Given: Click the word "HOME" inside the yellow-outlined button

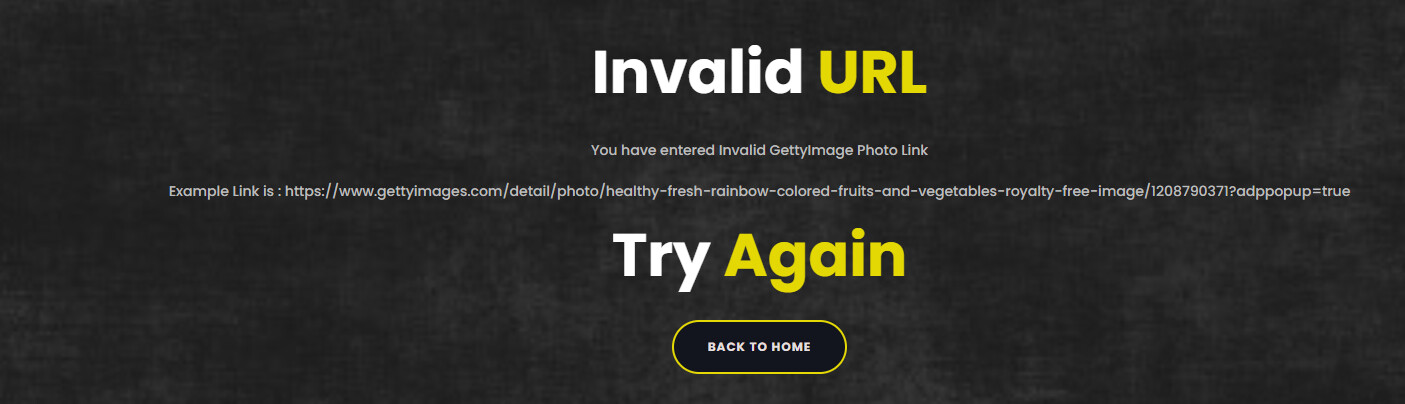Looking at the screenshot, I should tap(790, 347).
